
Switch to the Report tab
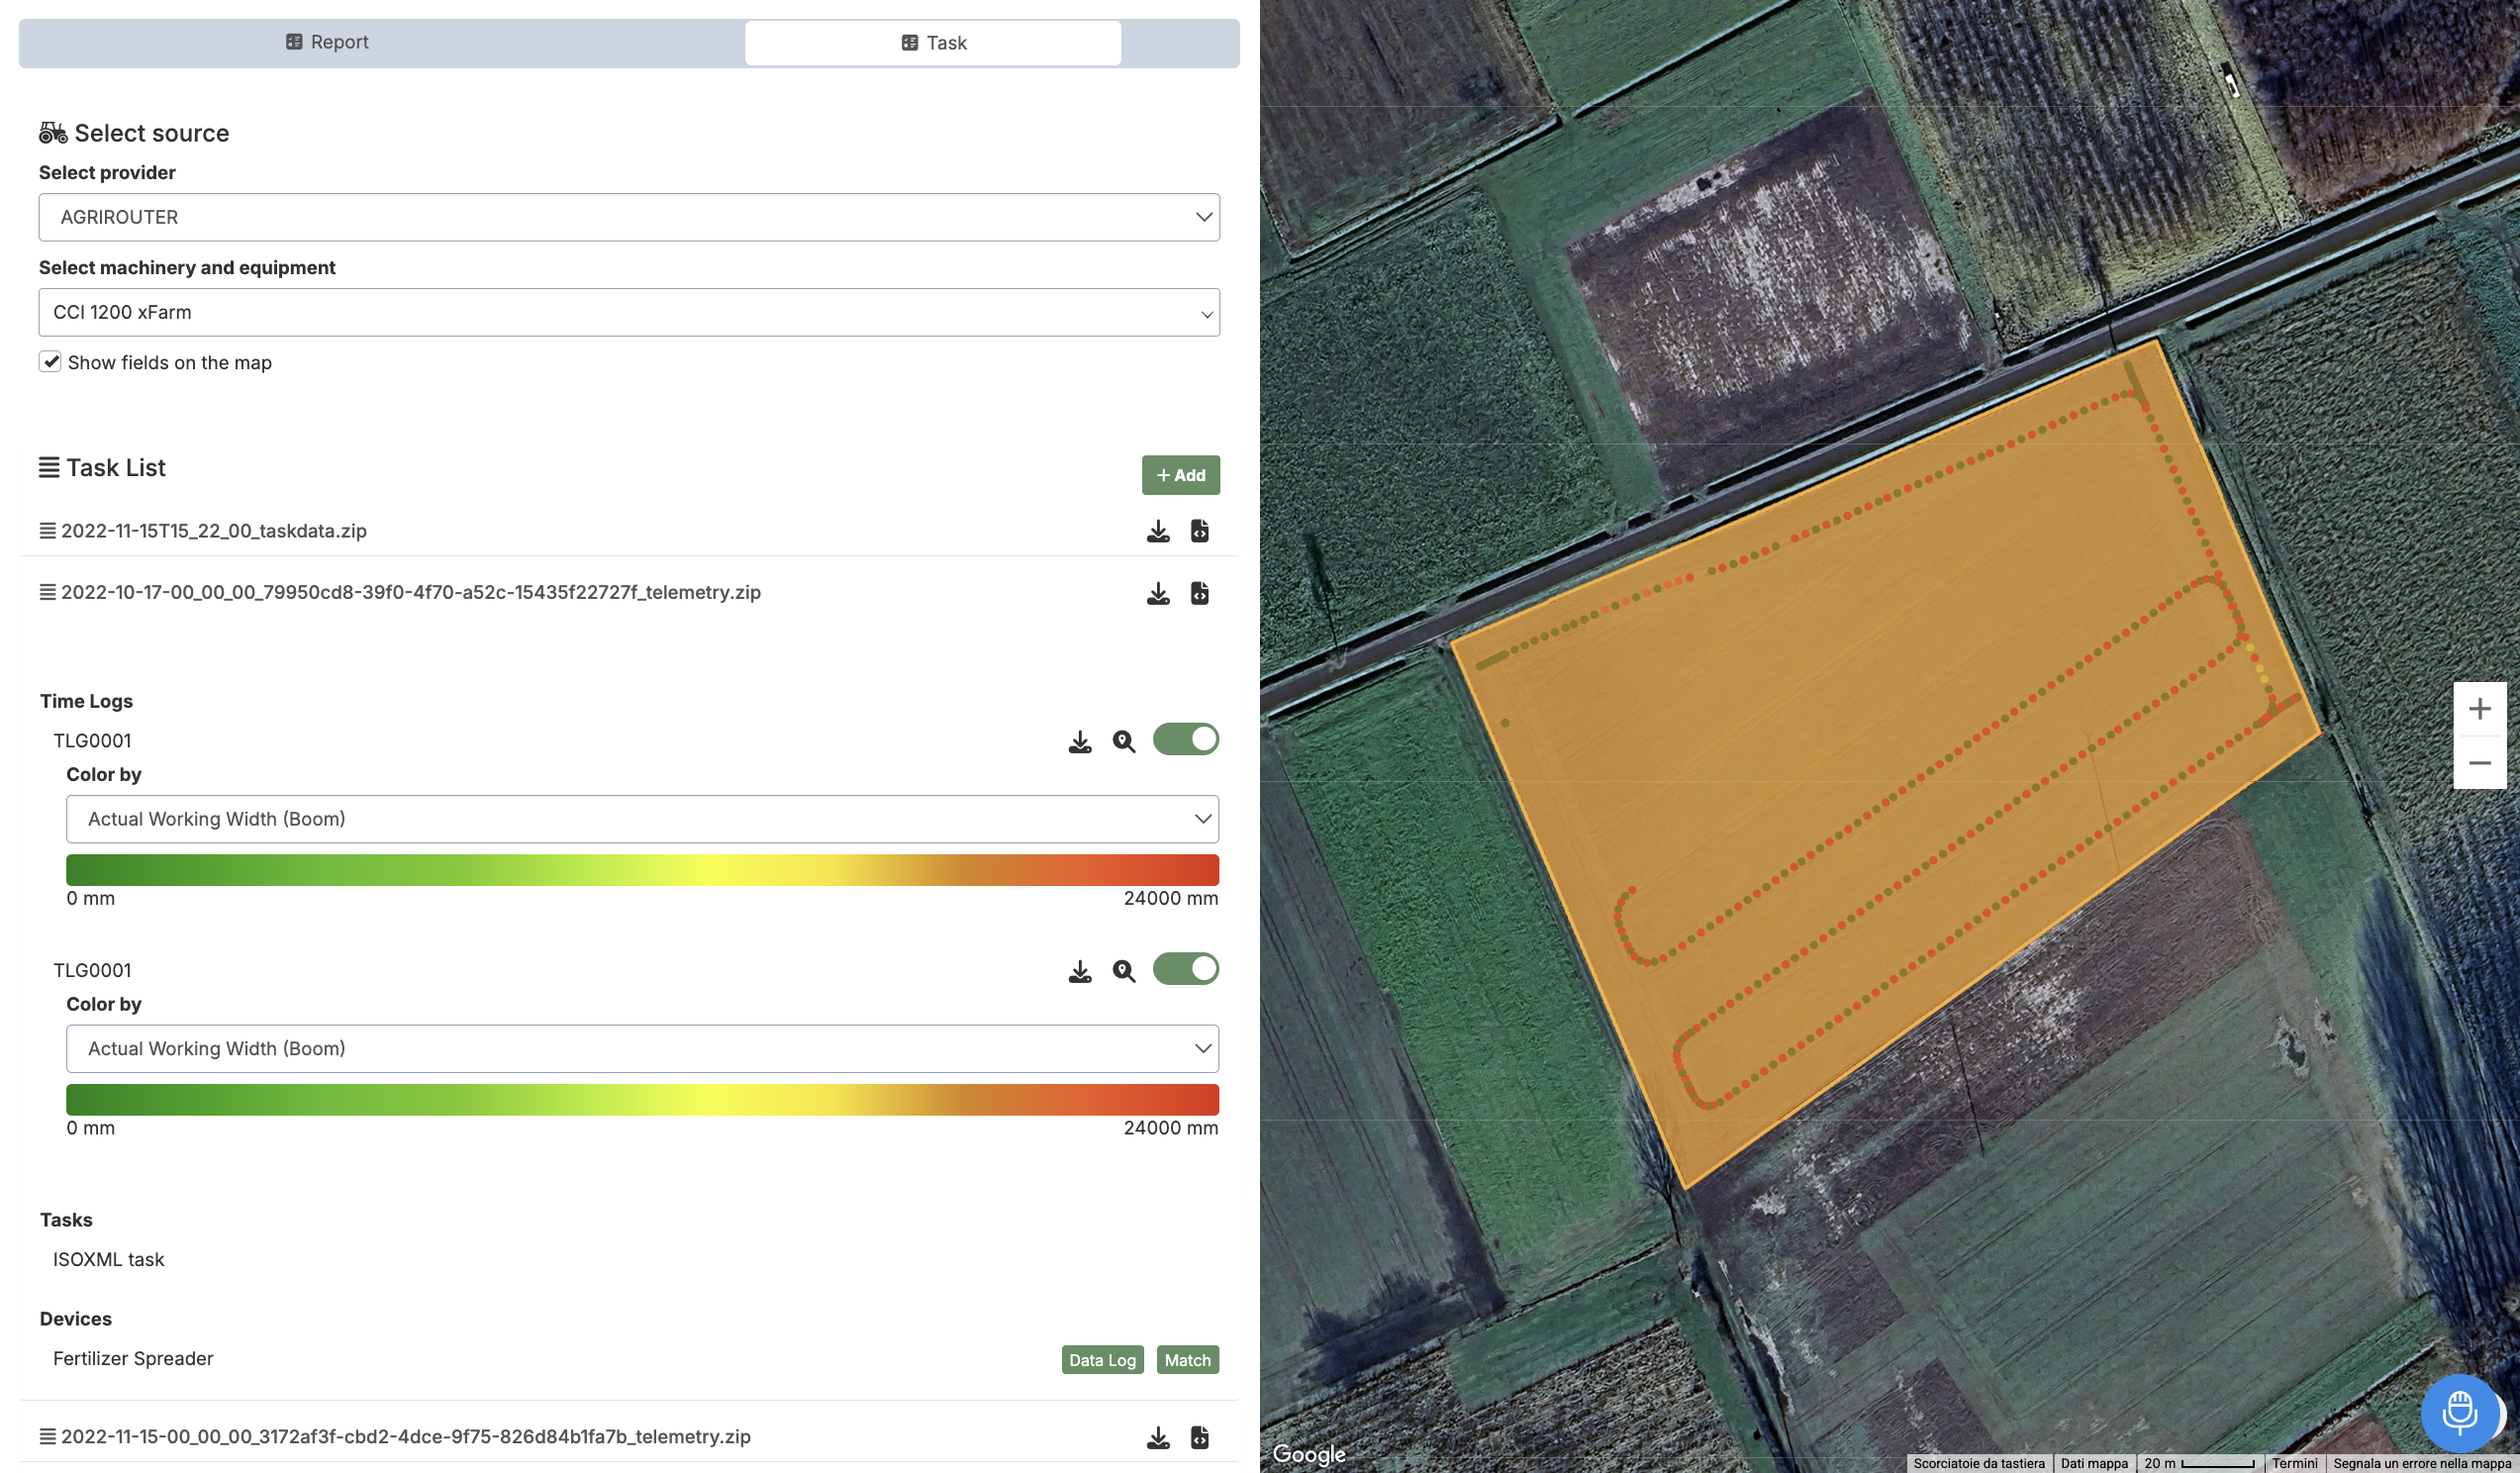tap(327, 42)
